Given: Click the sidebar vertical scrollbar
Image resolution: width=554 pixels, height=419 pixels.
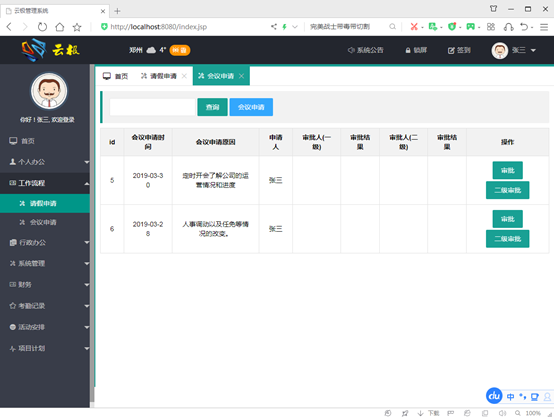Looking at the screenshot, I should click(93, 233).
